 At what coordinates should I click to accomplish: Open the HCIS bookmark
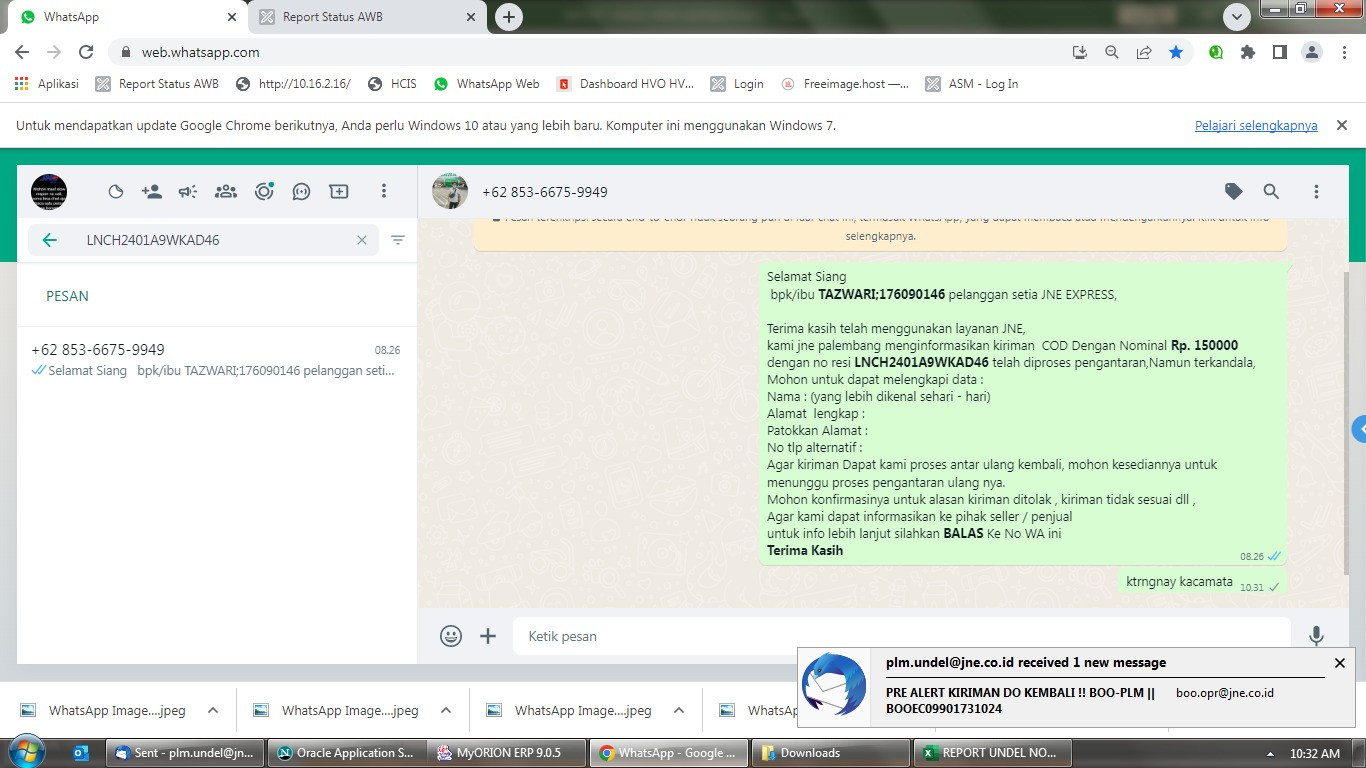[x=392, y=84]
